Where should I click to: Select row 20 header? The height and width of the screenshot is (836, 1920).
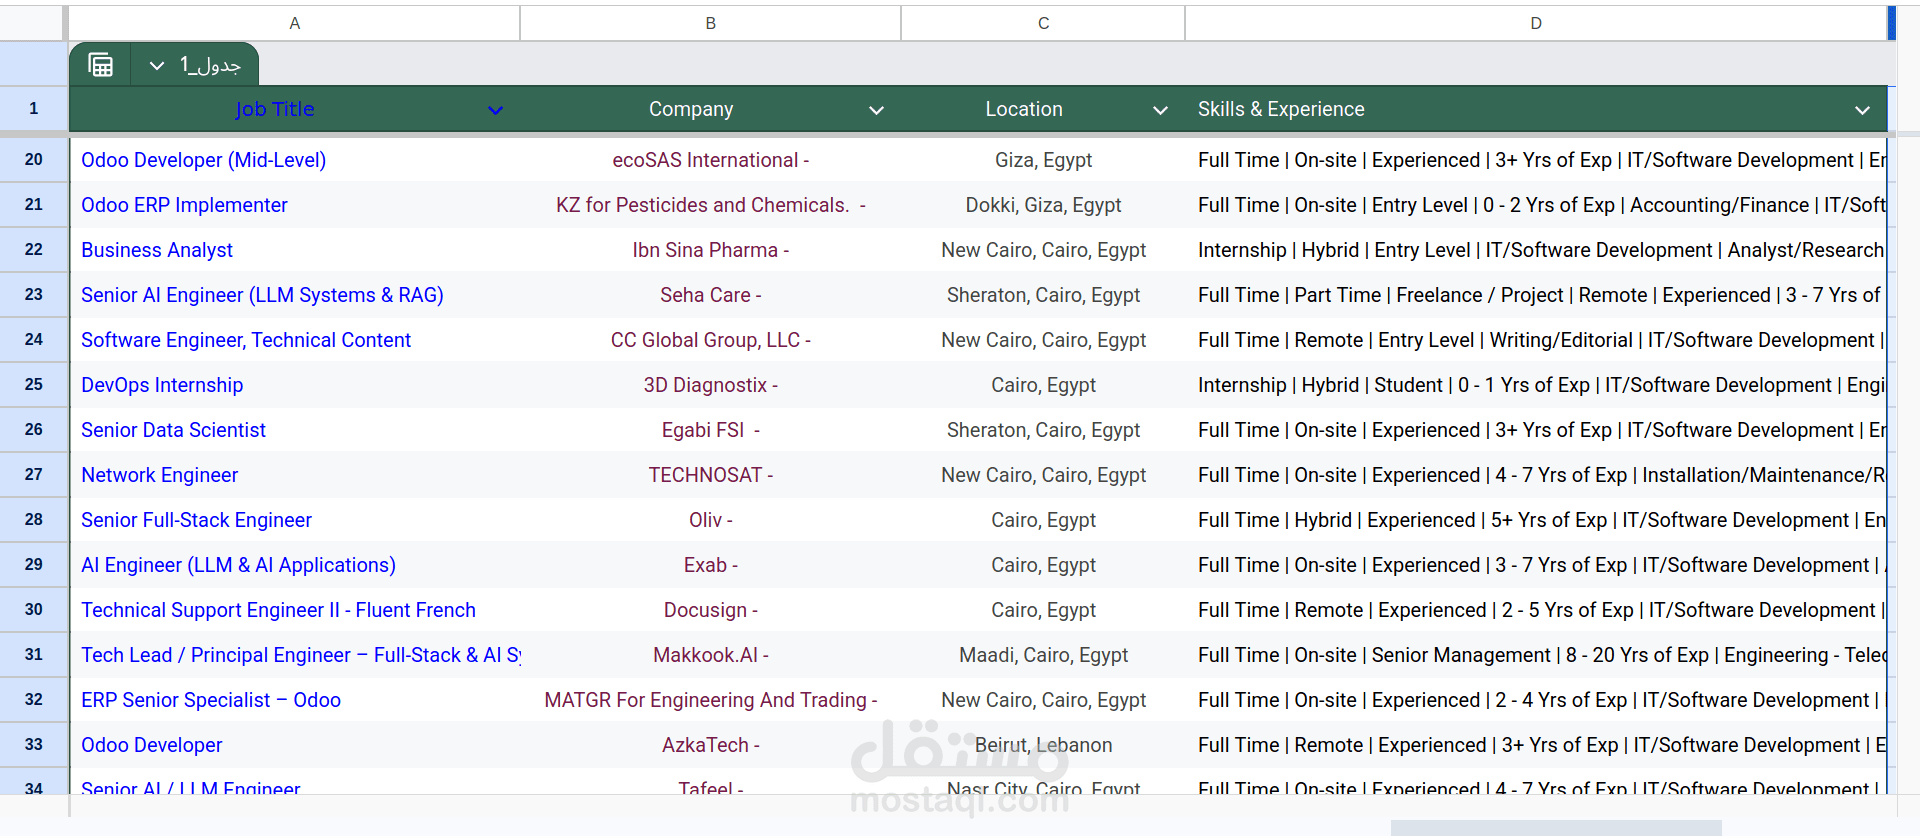34,159
